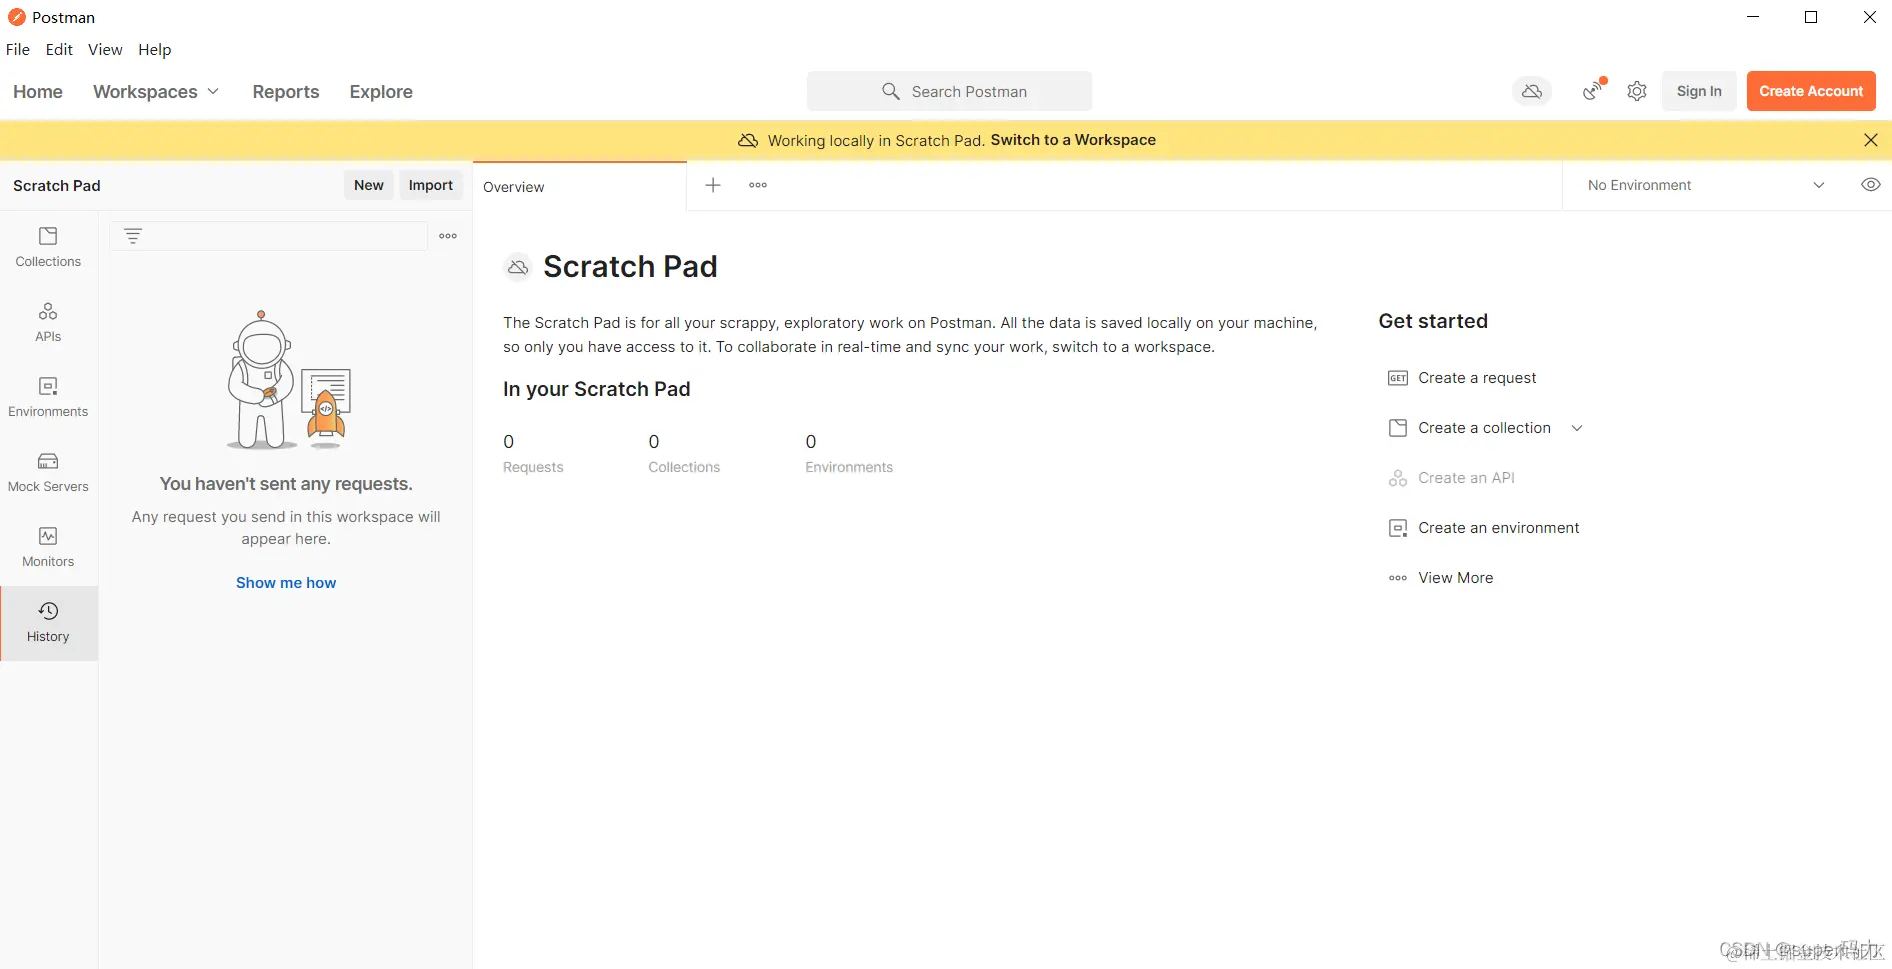Click the Create a request link

pos(1477,378)
